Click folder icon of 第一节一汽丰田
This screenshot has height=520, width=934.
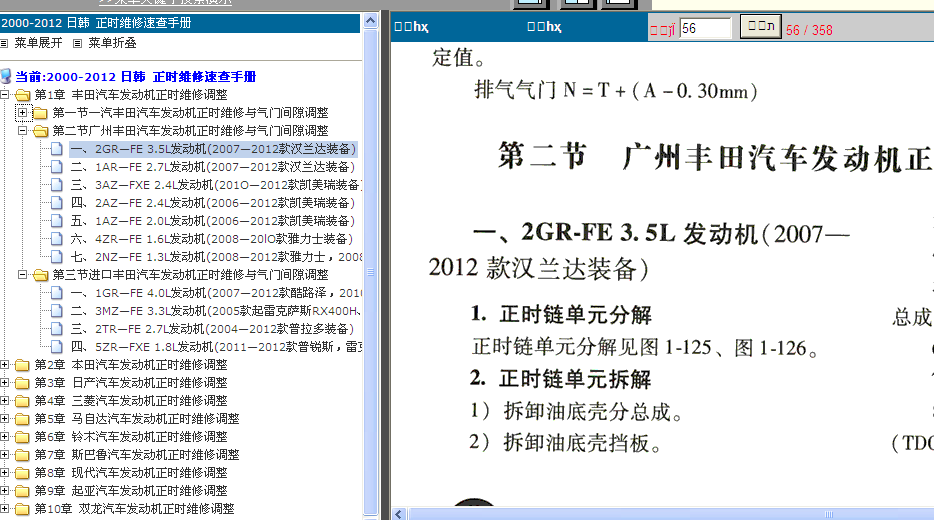41,113
